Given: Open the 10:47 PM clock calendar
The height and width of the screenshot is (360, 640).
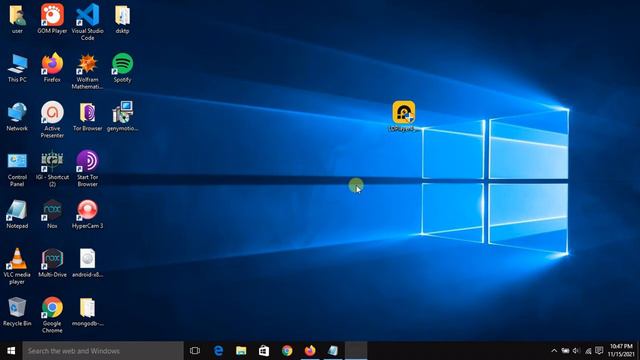Looking at the screenshot, I should (x=621, y=351).
